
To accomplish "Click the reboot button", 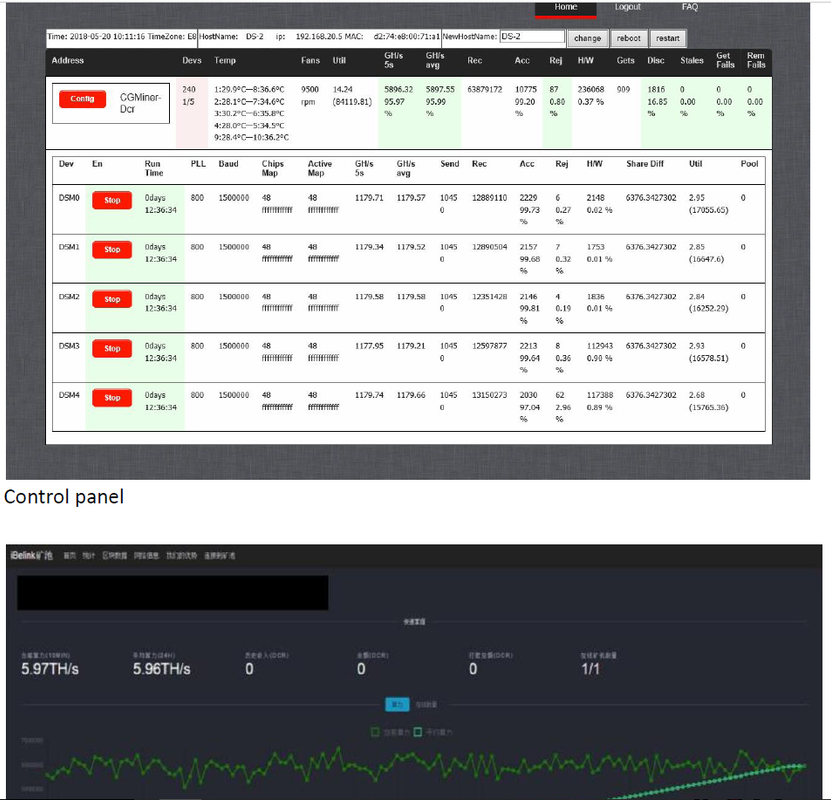I will point(629,38).
